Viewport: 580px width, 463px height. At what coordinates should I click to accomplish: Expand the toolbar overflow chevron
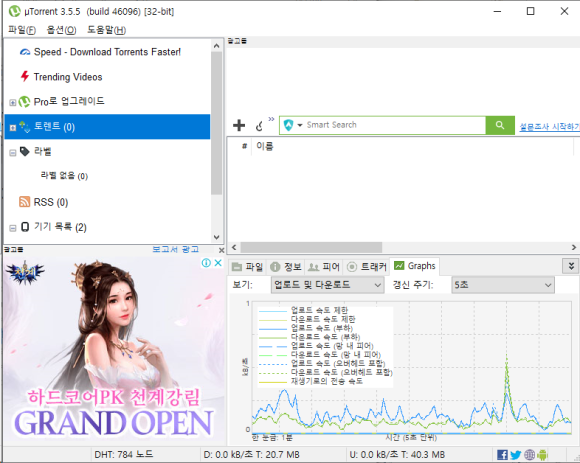(x=271, y=119)
